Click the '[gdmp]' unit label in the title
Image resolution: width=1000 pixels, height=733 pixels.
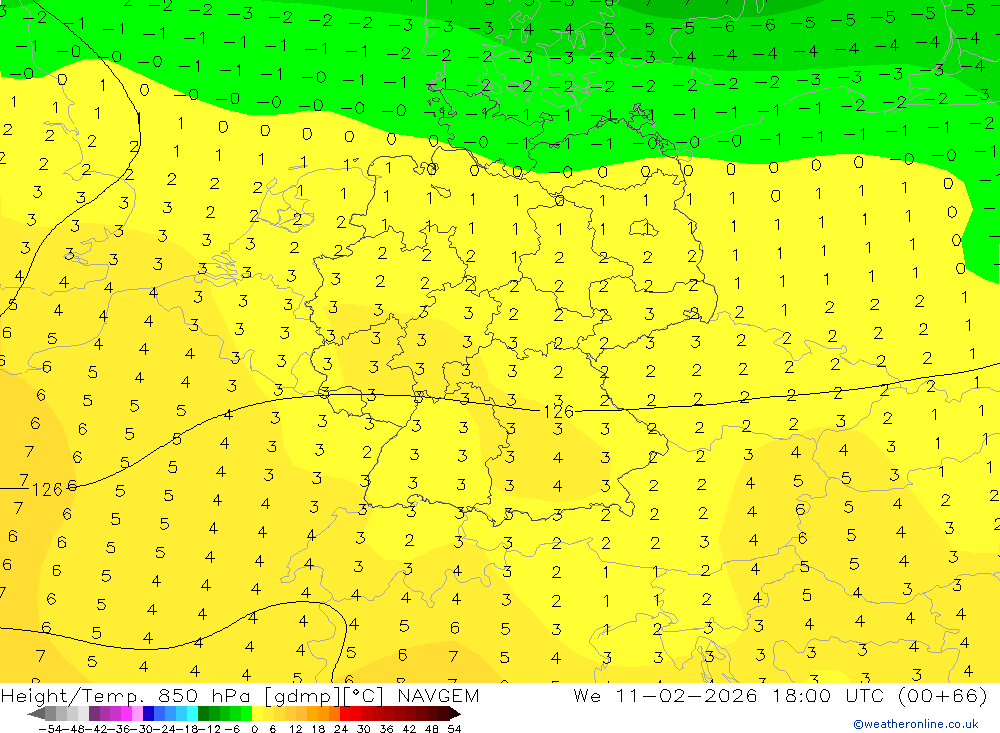coord(303,696)
